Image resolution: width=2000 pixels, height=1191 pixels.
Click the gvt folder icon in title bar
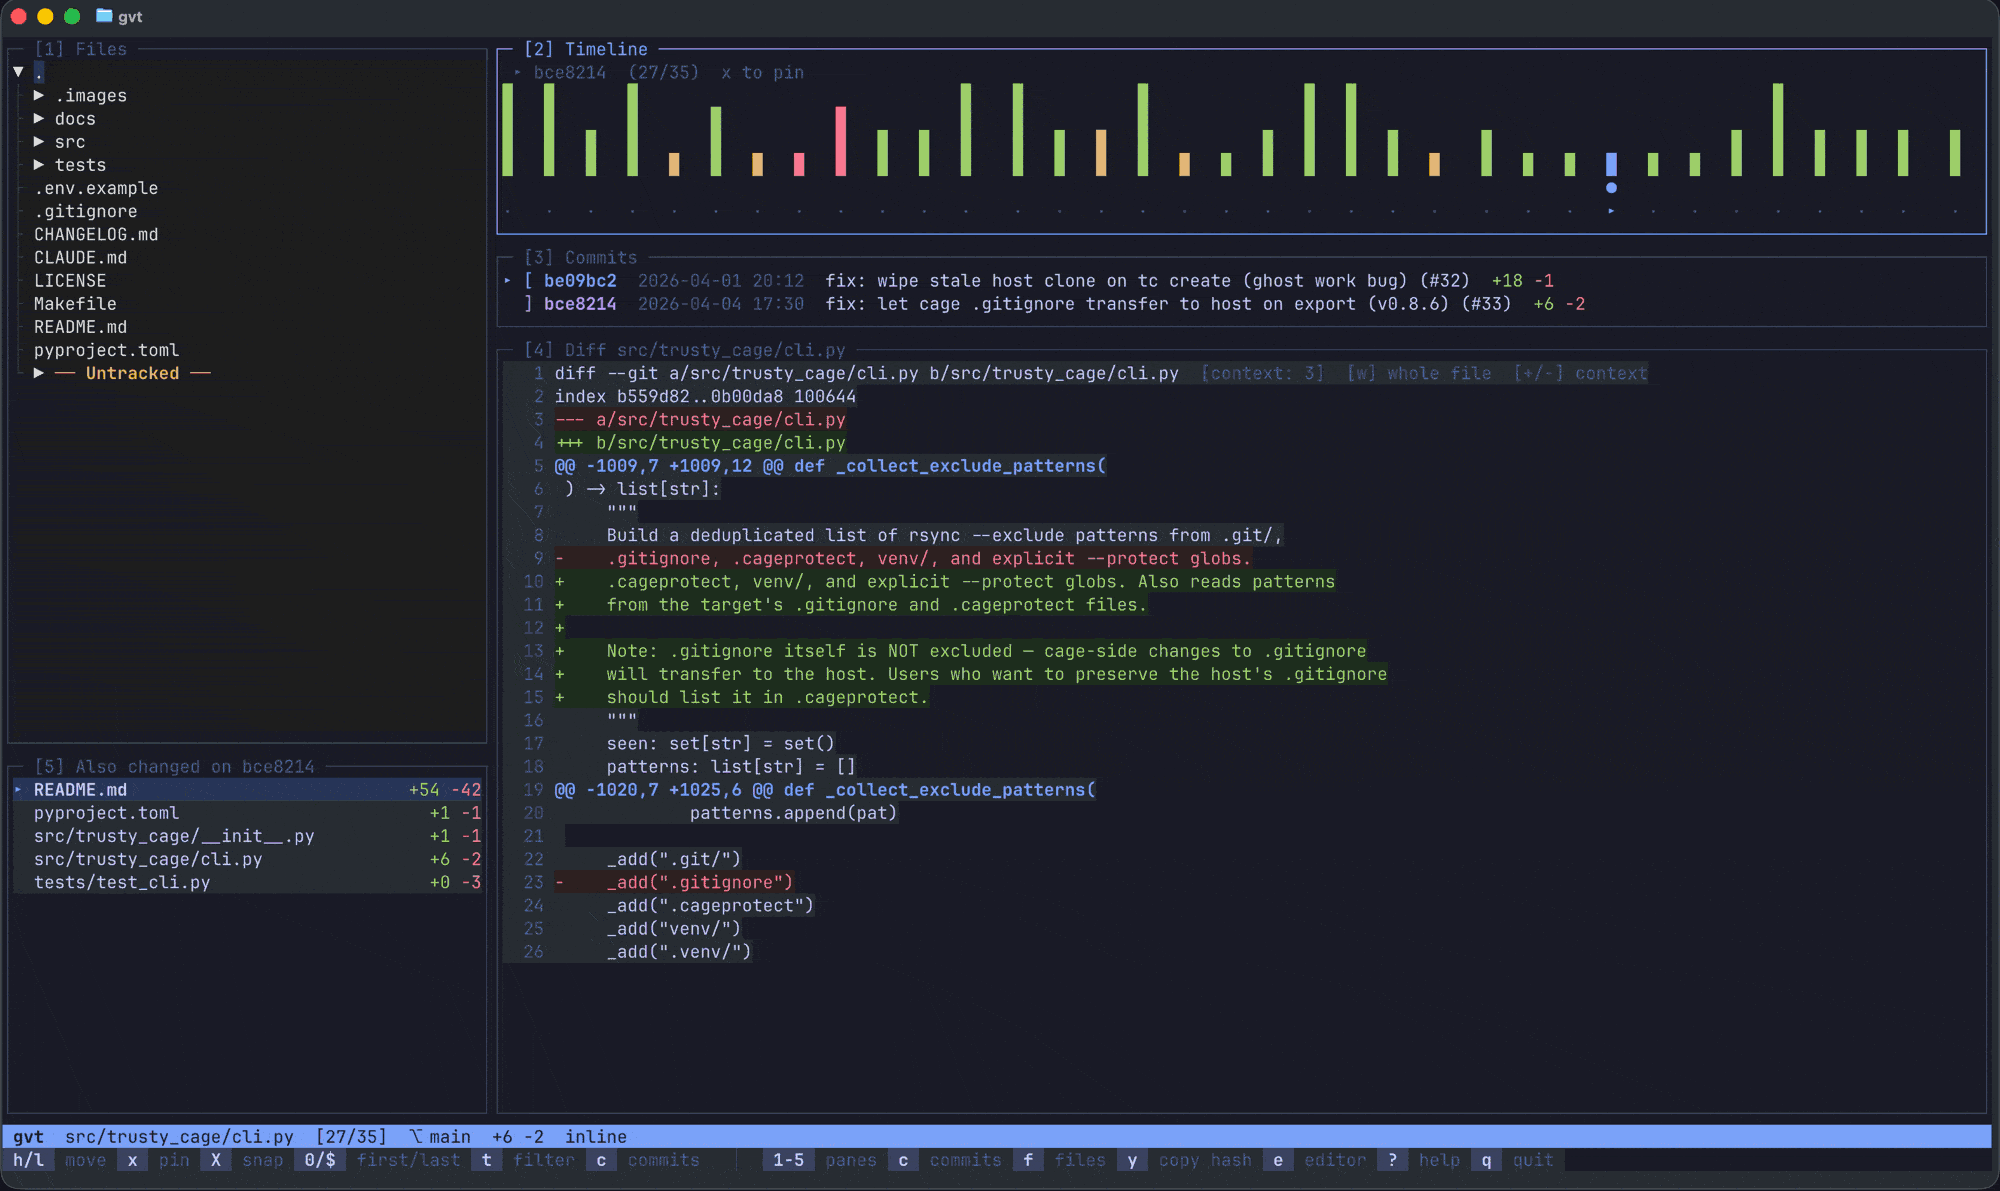(x=104, y=16)
